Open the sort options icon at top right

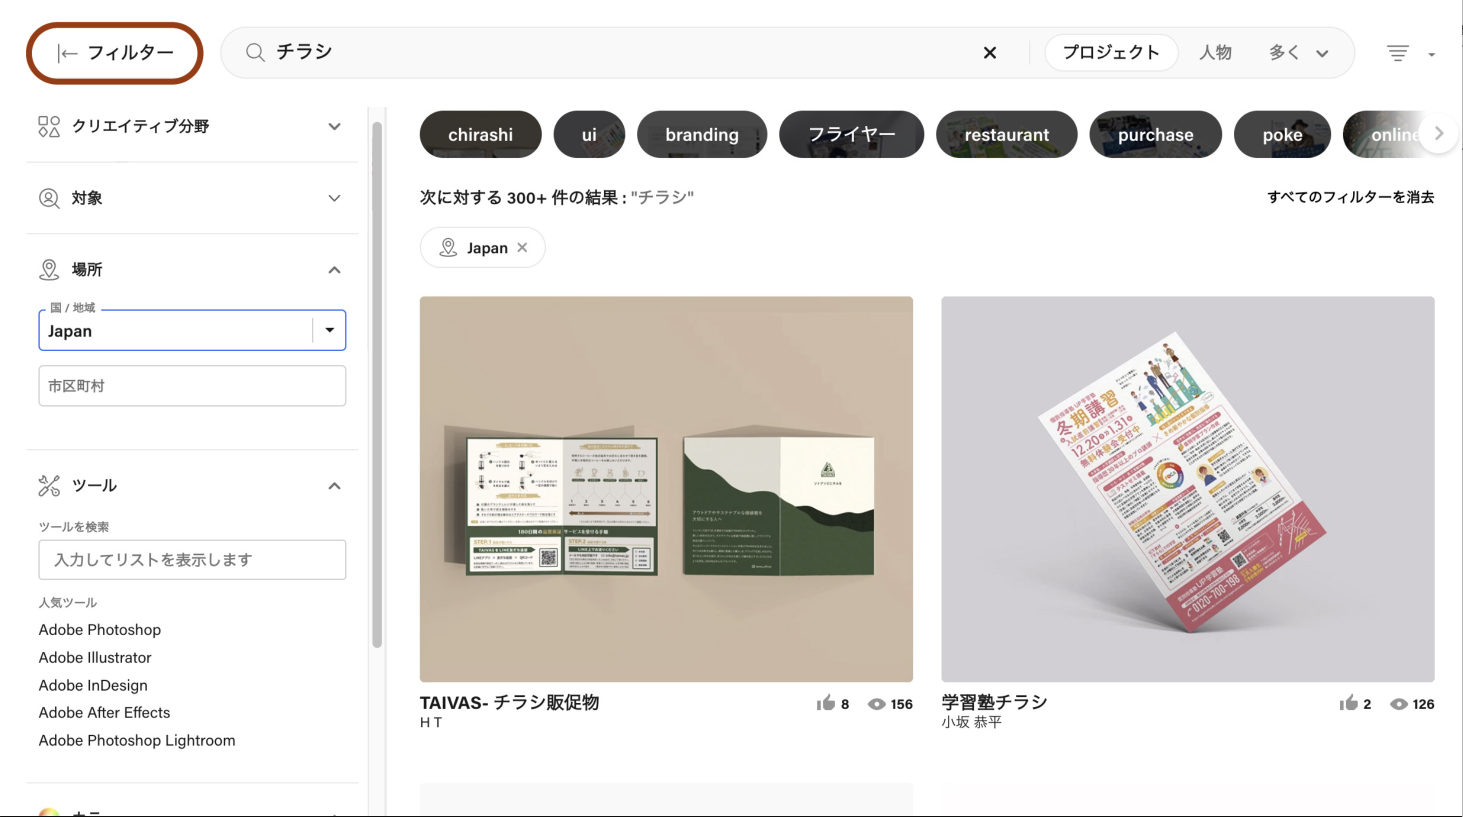(1397, 53)
